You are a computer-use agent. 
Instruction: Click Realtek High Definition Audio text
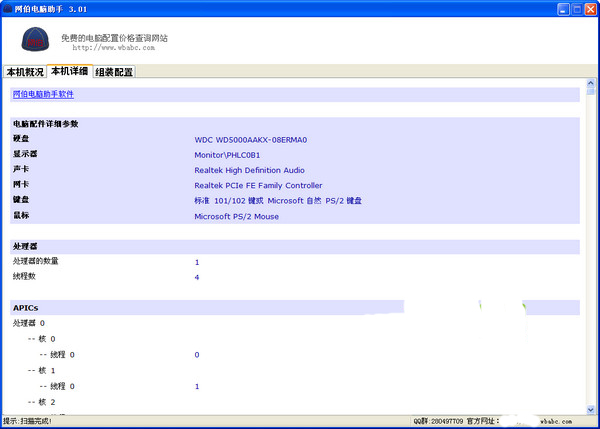(x=249, y=170)
